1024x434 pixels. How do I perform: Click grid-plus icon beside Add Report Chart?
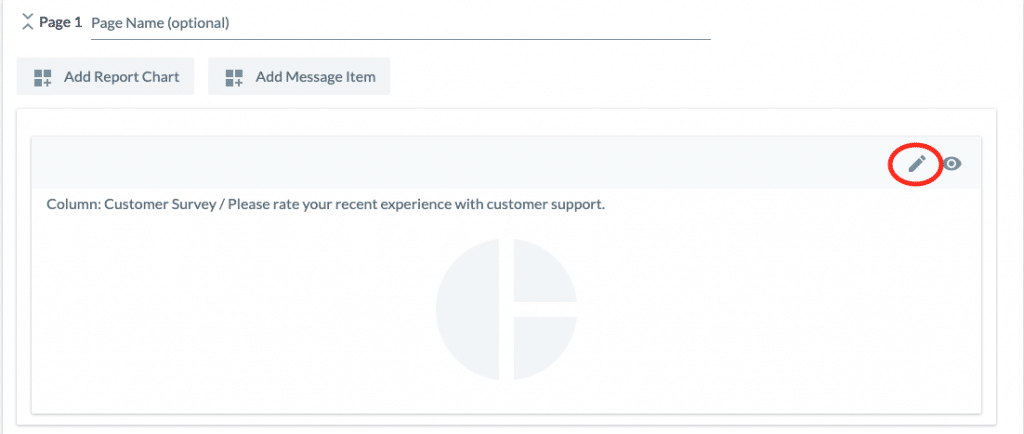tap(42, 78)
